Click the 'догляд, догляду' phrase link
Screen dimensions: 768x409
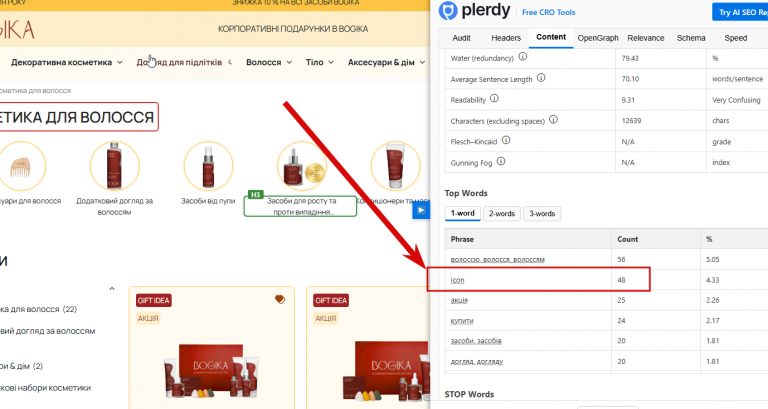[477, 361]
